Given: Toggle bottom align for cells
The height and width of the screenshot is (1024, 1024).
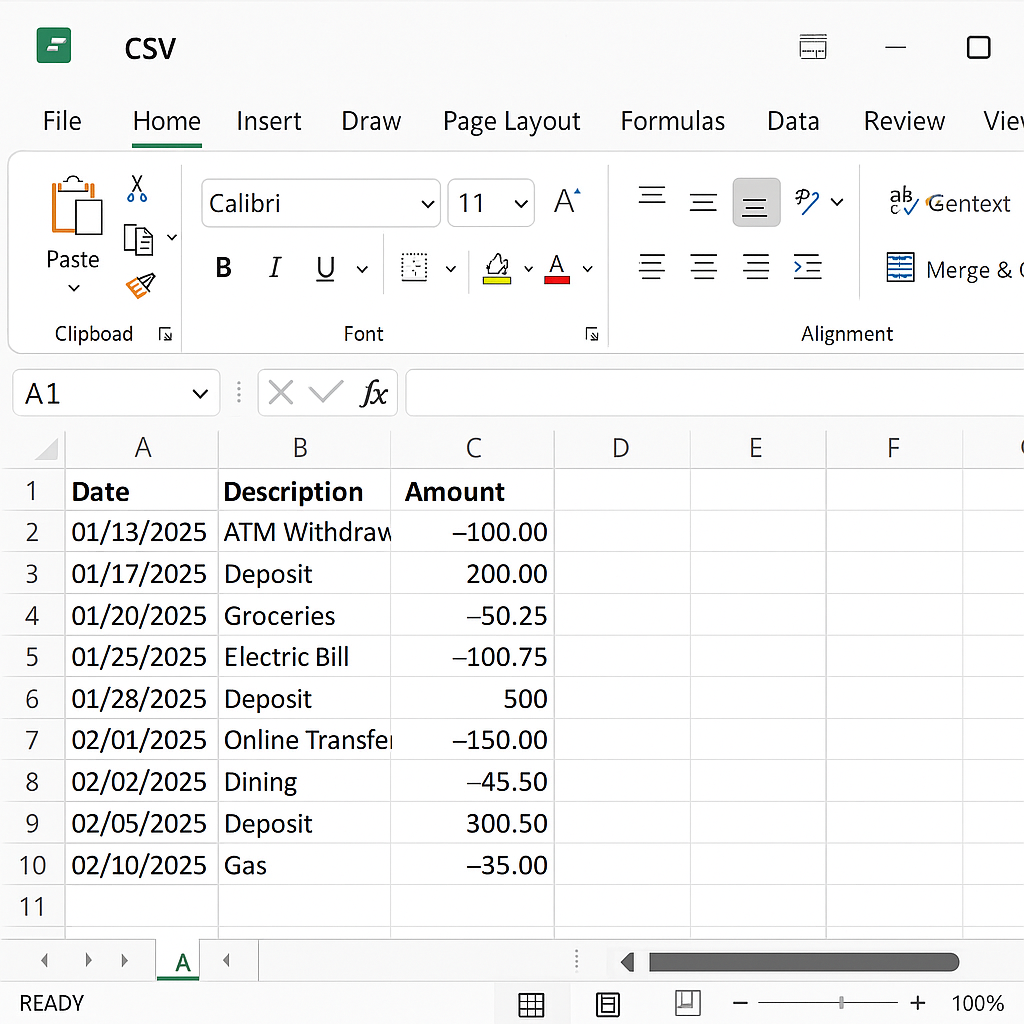Looking at the screenshot, I should 755,203.
